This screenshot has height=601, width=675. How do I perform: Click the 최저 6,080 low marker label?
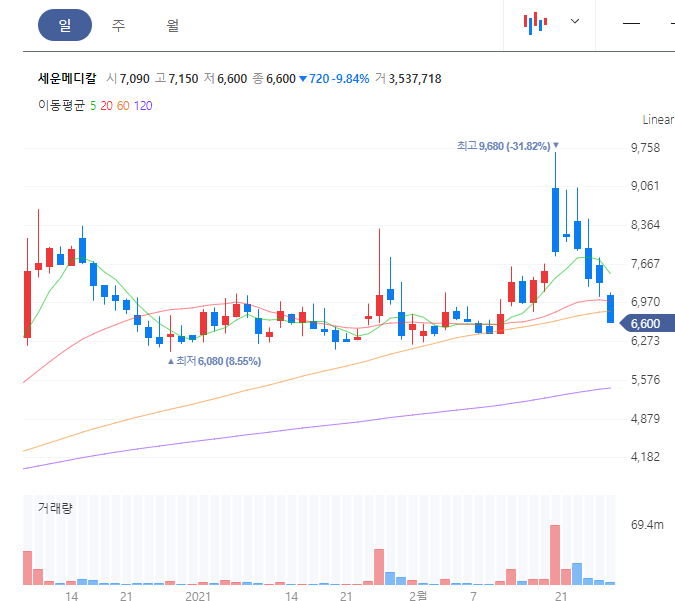214,361
